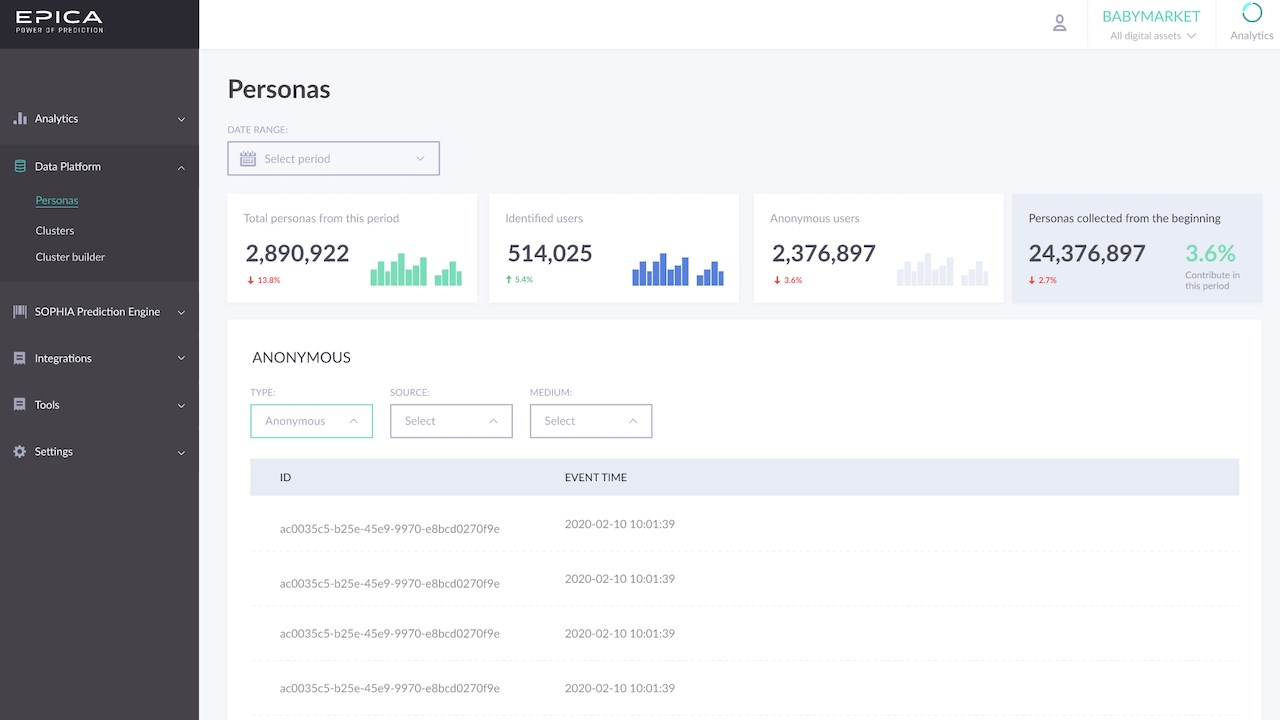Viewport: 1280px width, 720px height.
Task: Open Settings in the sidebar
Action: [x=54, y=451]
